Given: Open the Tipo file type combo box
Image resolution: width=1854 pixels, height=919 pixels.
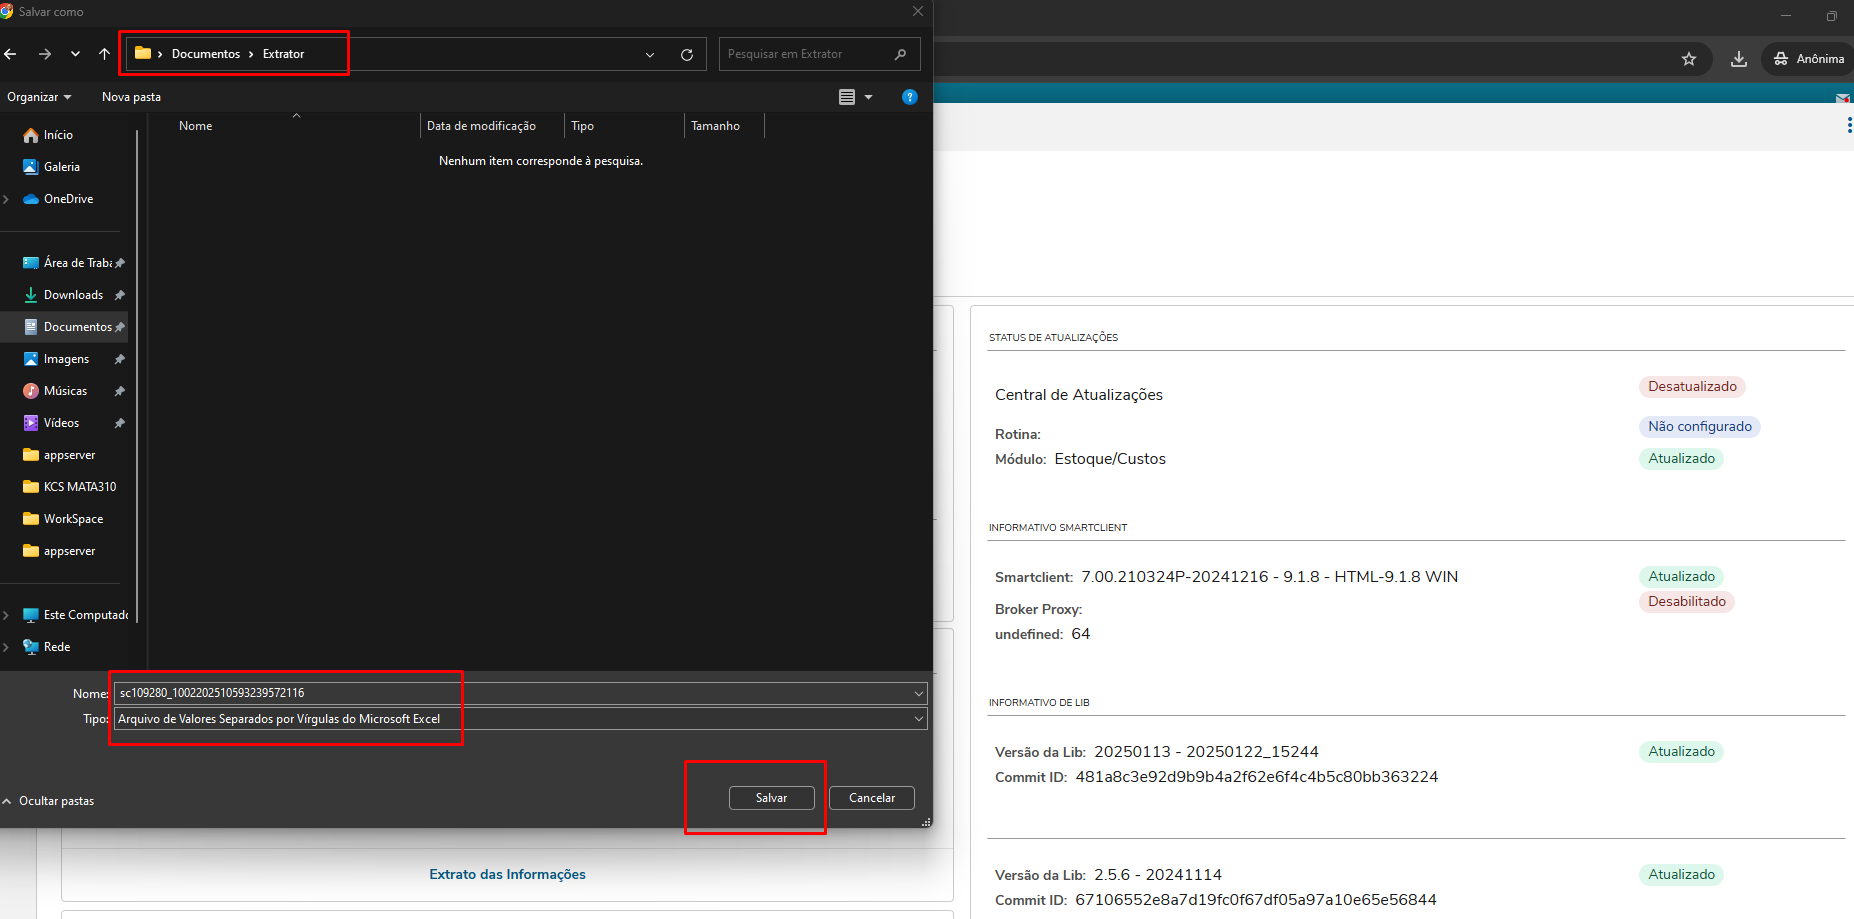Looking at the screenshot, I should pos(520,719).
